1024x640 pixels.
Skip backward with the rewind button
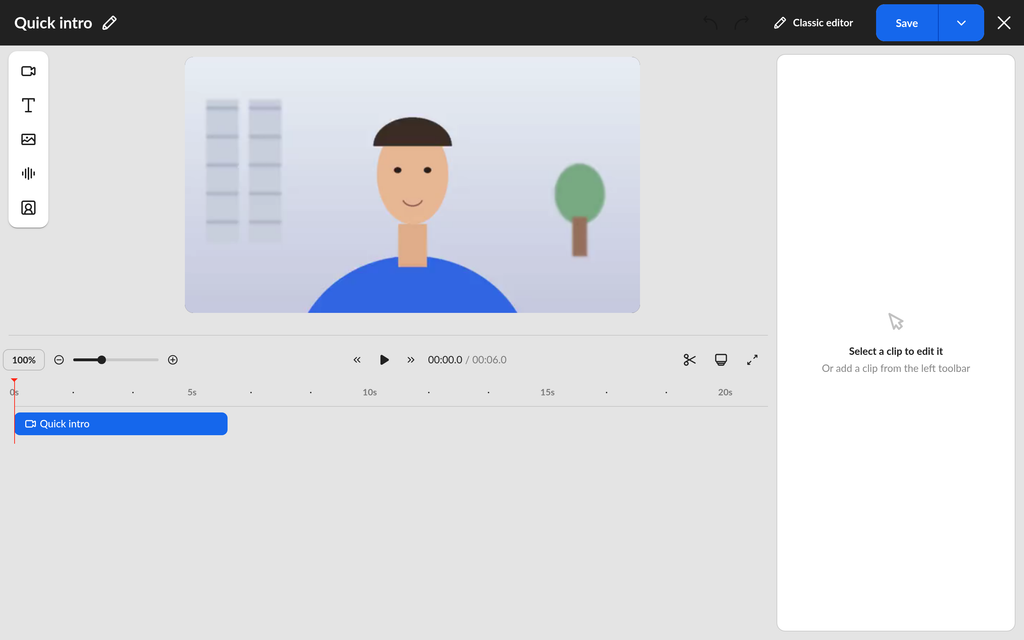357,360
